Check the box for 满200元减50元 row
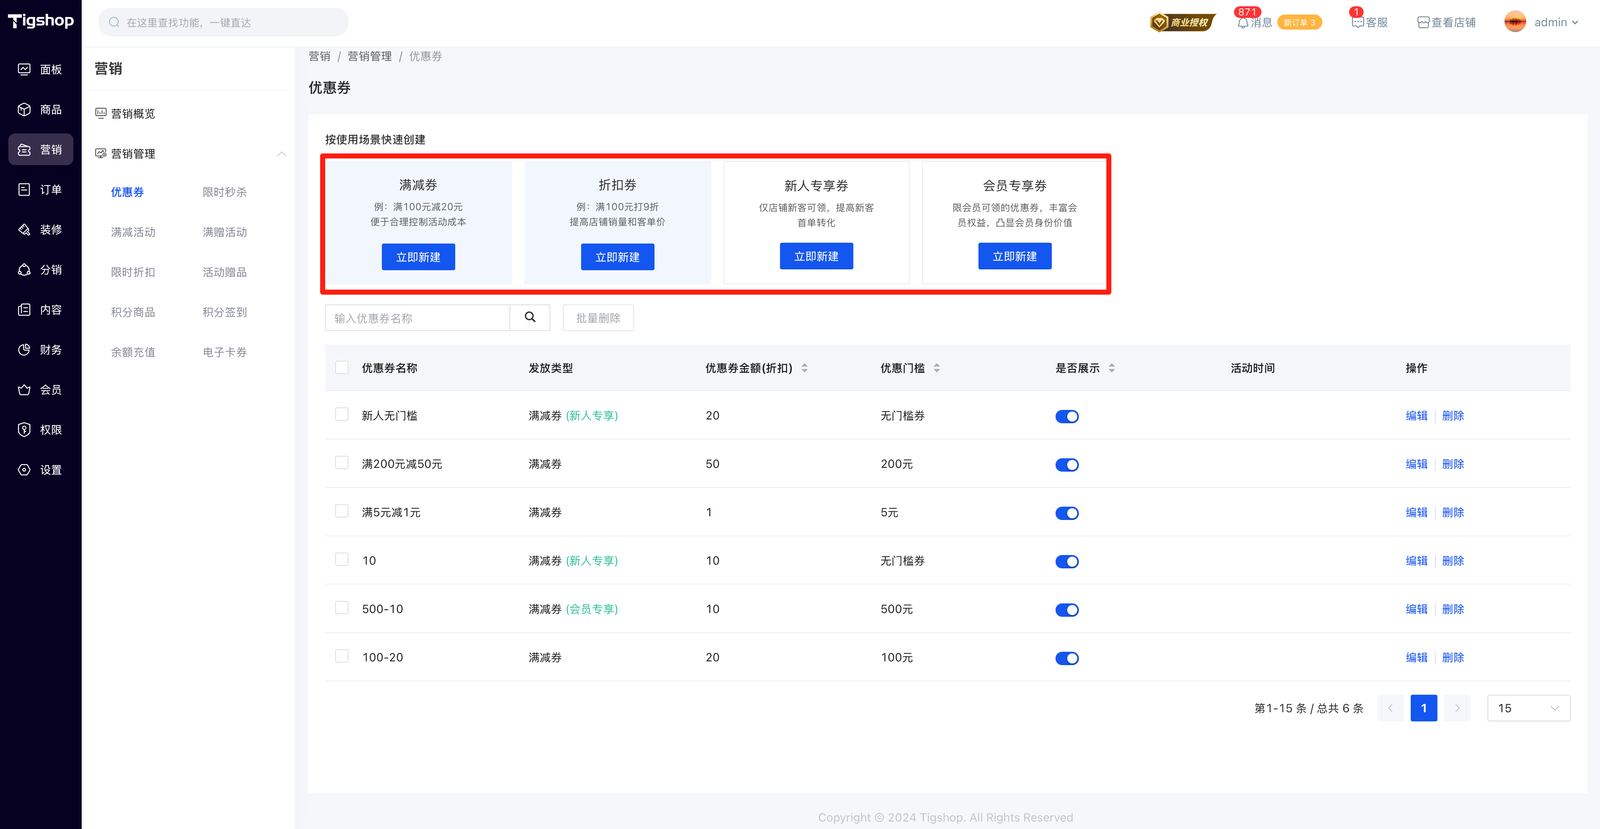Viewport: 1600px width, 829px height. click(342, 463)
